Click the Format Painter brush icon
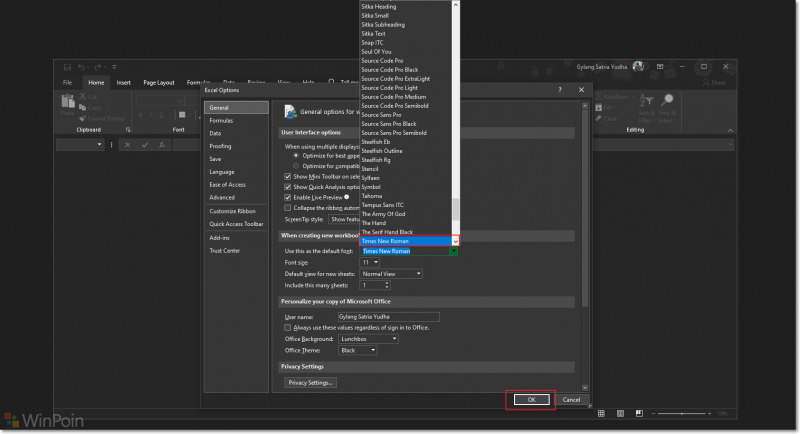The image size is (800, 434). click(83, 118)
